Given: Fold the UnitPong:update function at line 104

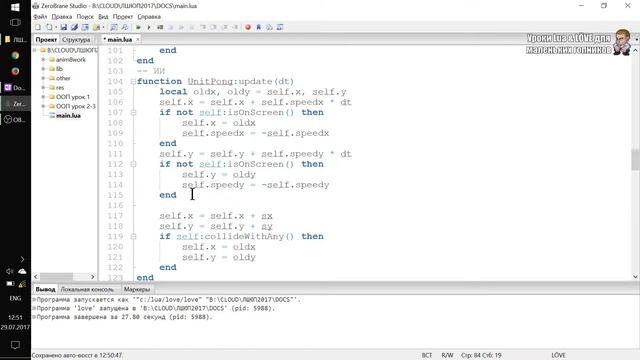Looking at the screenshot, I should pos(133,82).
